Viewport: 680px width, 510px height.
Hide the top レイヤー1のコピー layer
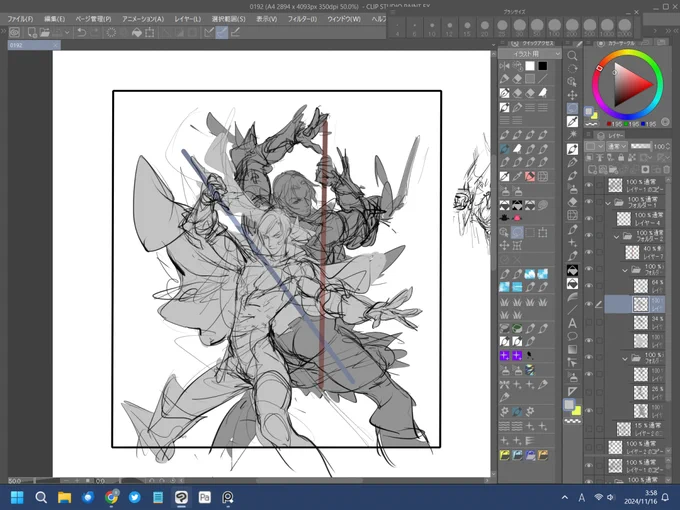588,185
